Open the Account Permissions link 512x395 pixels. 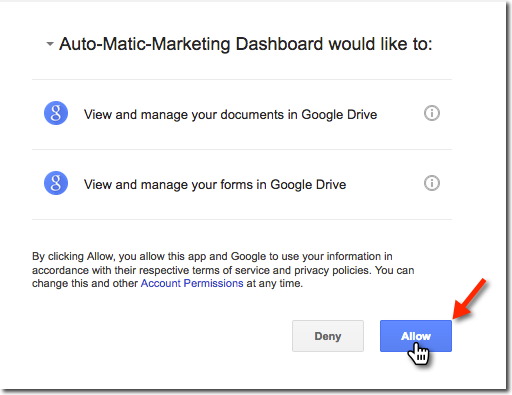192,283
